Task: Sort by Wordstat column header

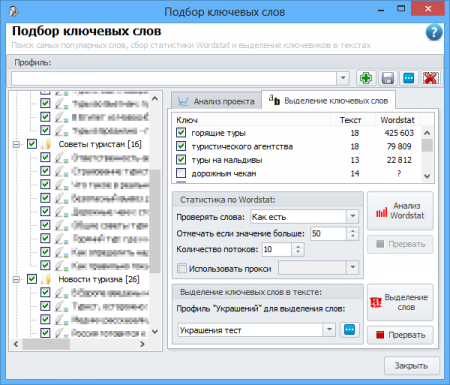Action: pyautogui.click(x=397, y=120)
